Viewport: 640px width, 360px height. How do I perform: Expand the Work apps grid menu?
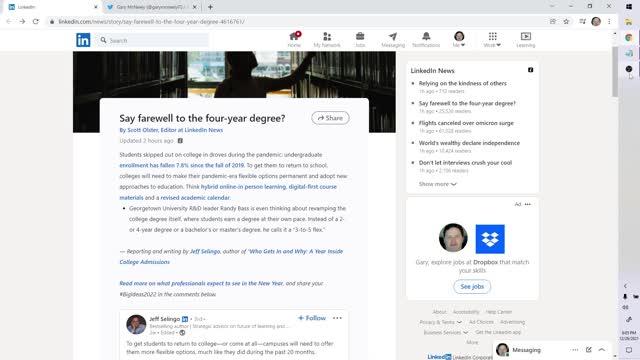tap(492, 40)
